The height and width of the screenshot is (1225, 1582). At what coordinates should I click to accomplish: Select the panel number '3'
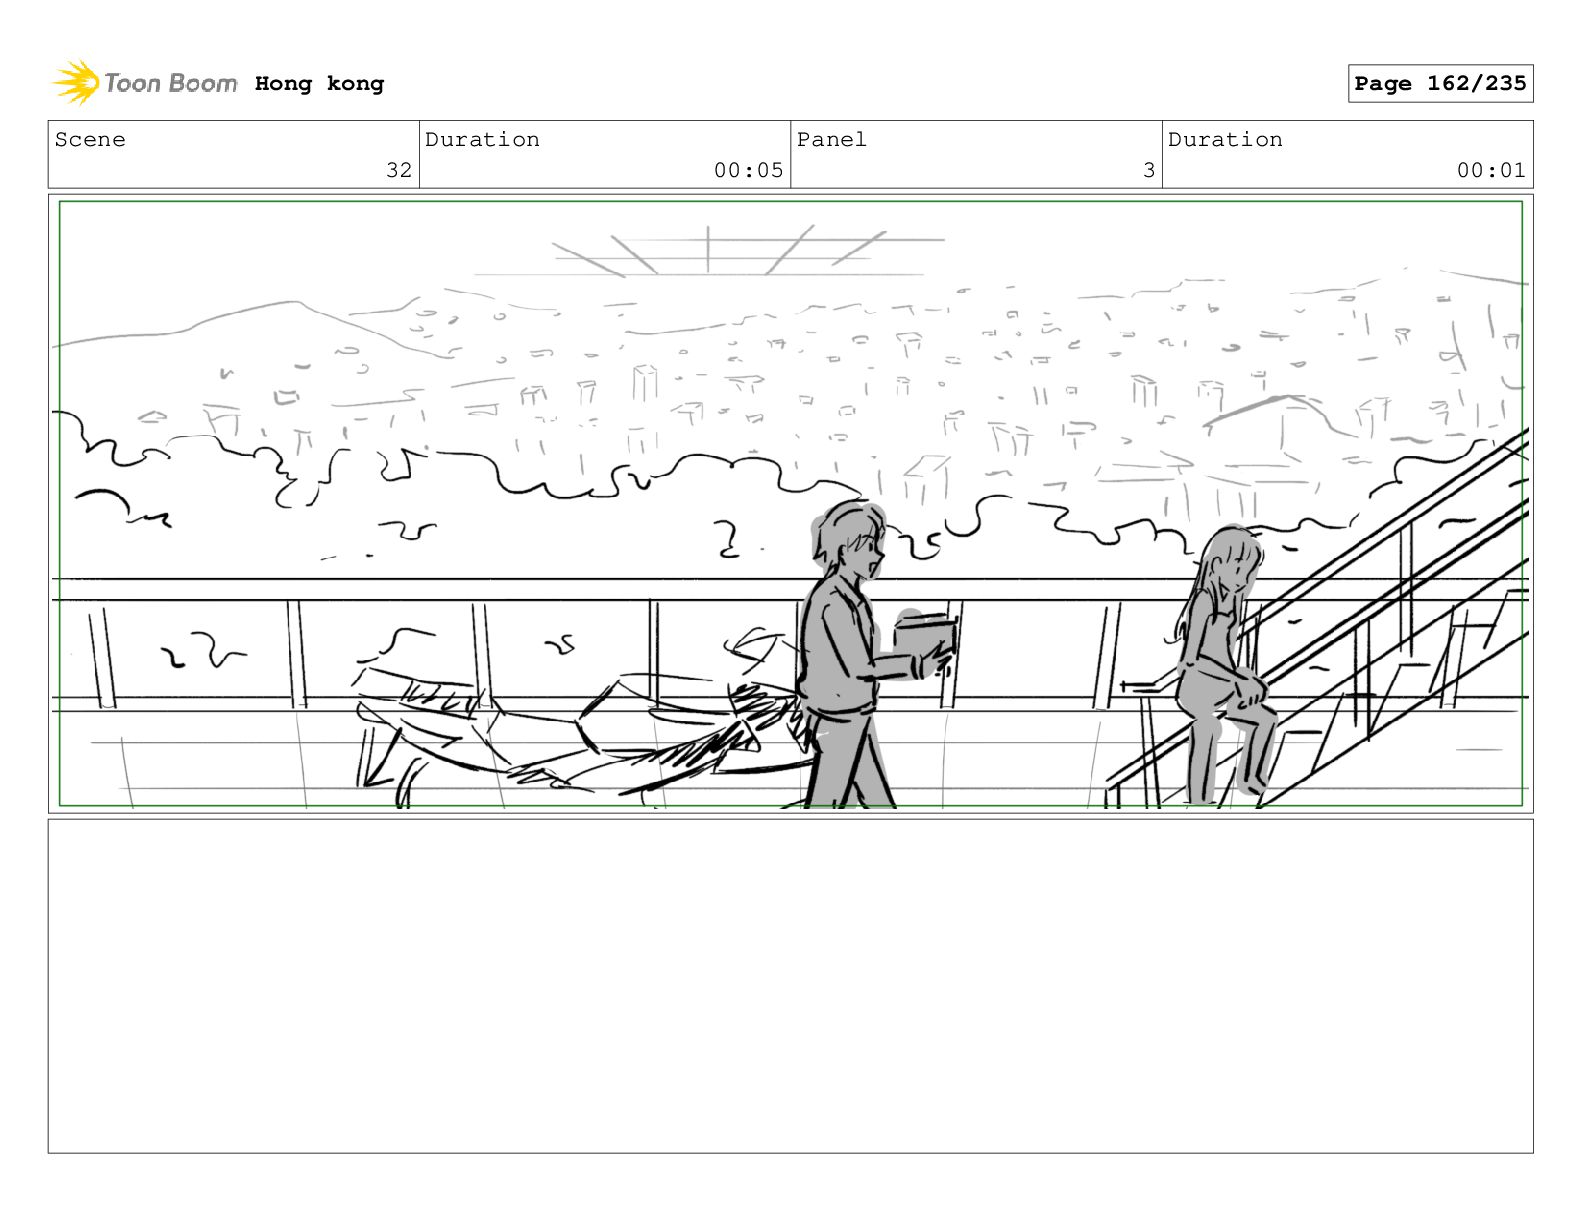pos(1149,170)
